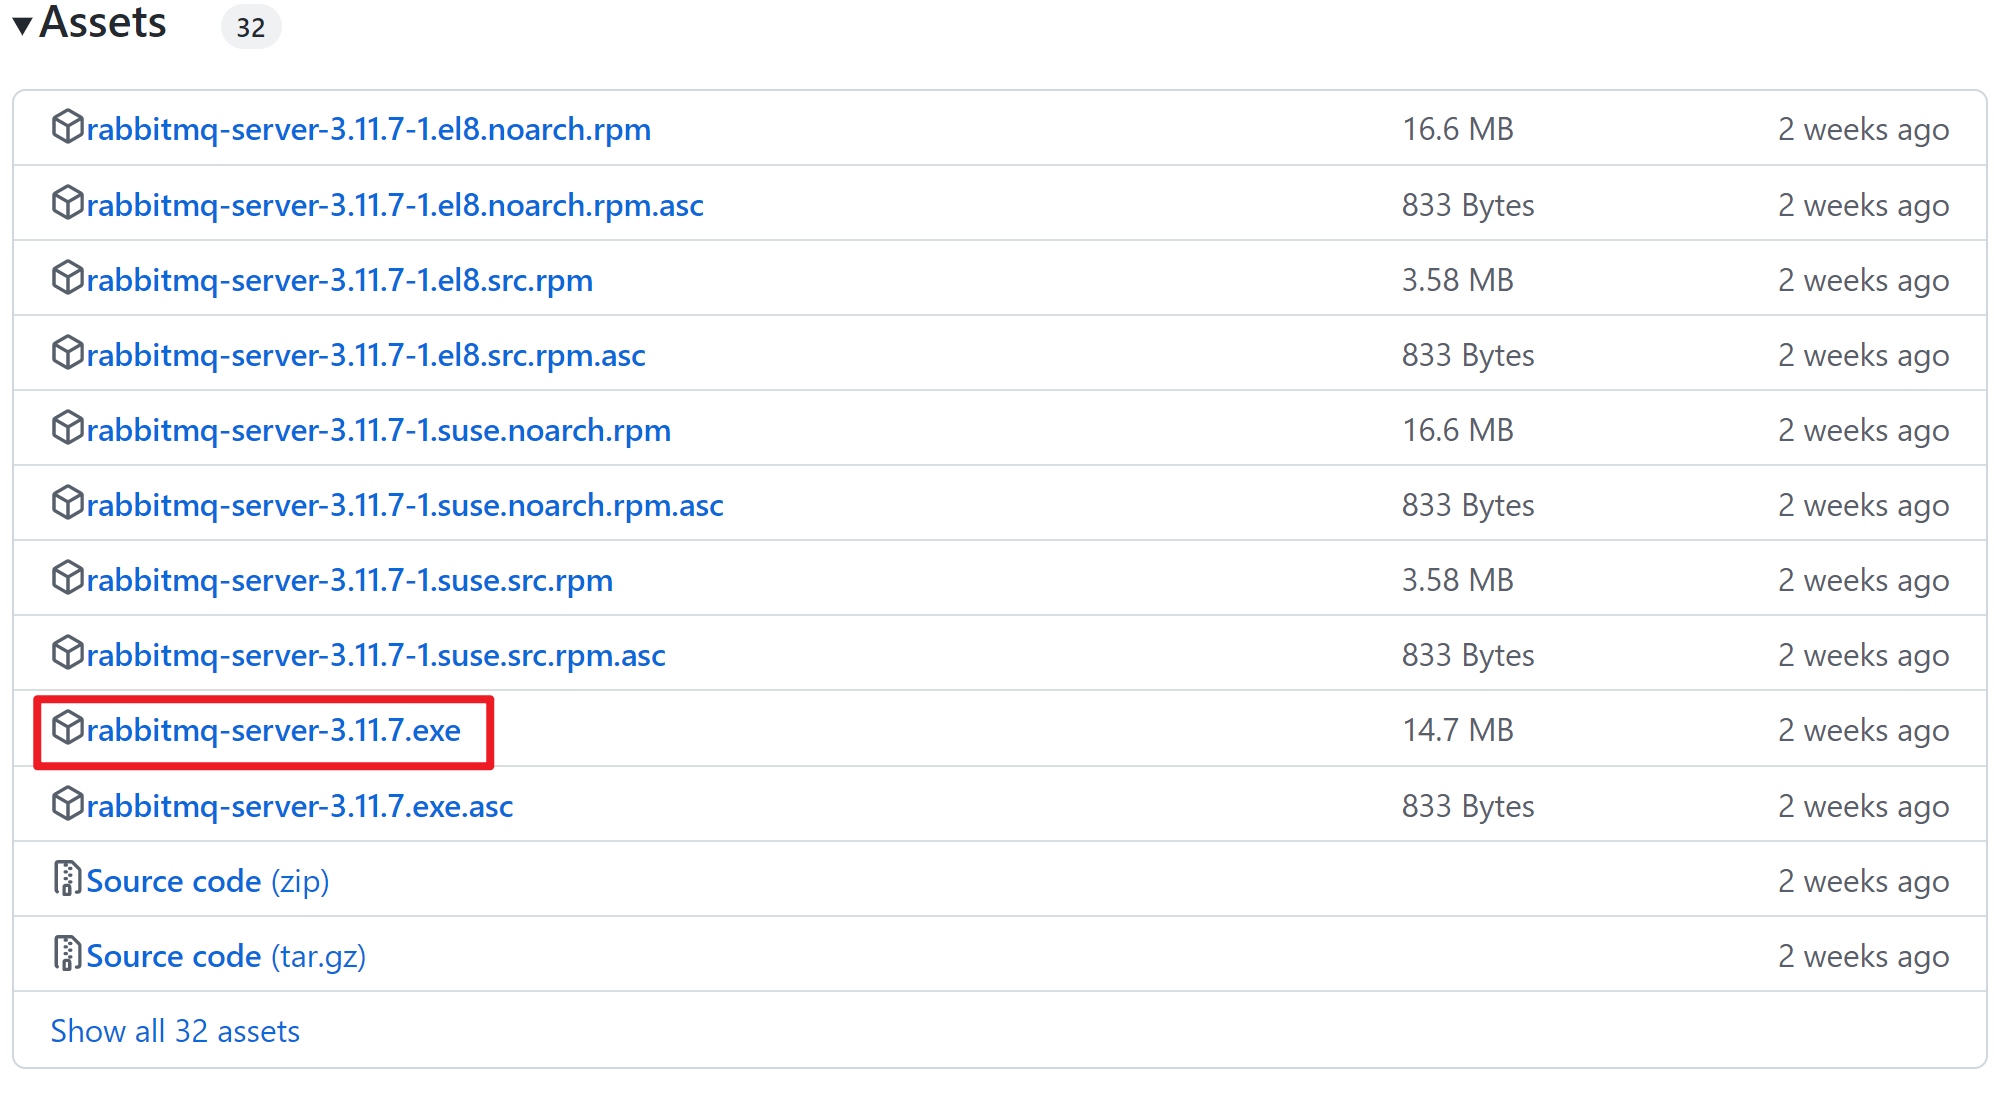
Task: Click package icon beside suse.noarch.rpm file
Action: pos(67,428)
